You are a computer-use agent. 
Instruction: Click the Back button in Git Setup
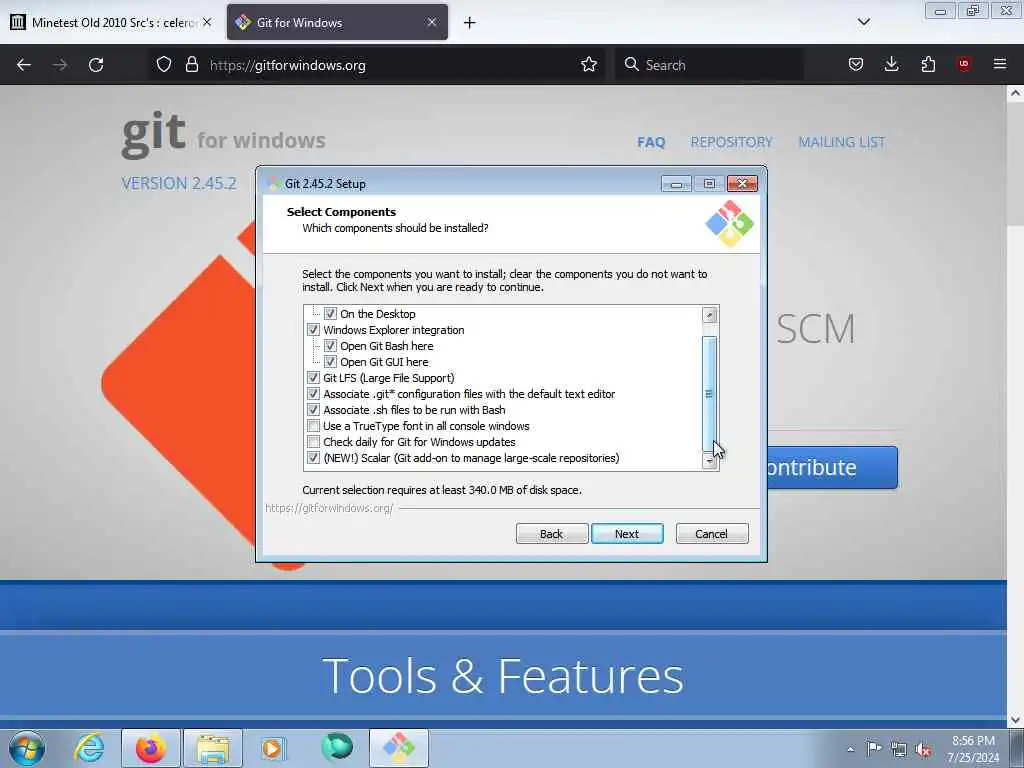tap(552, 534)
